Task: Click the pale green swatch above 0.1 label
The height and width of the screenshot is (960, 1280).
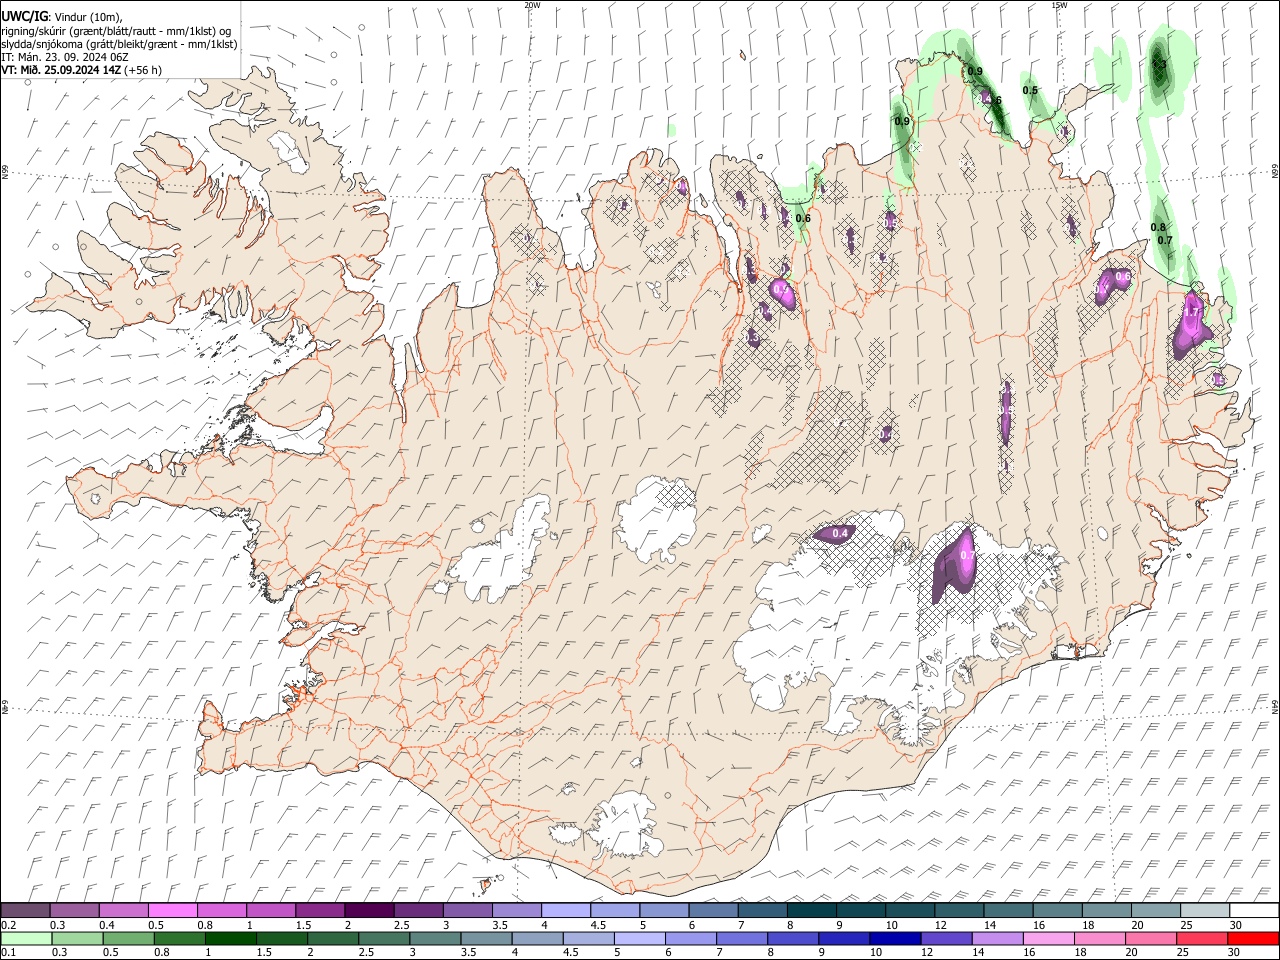Action: tap(26, 938)
